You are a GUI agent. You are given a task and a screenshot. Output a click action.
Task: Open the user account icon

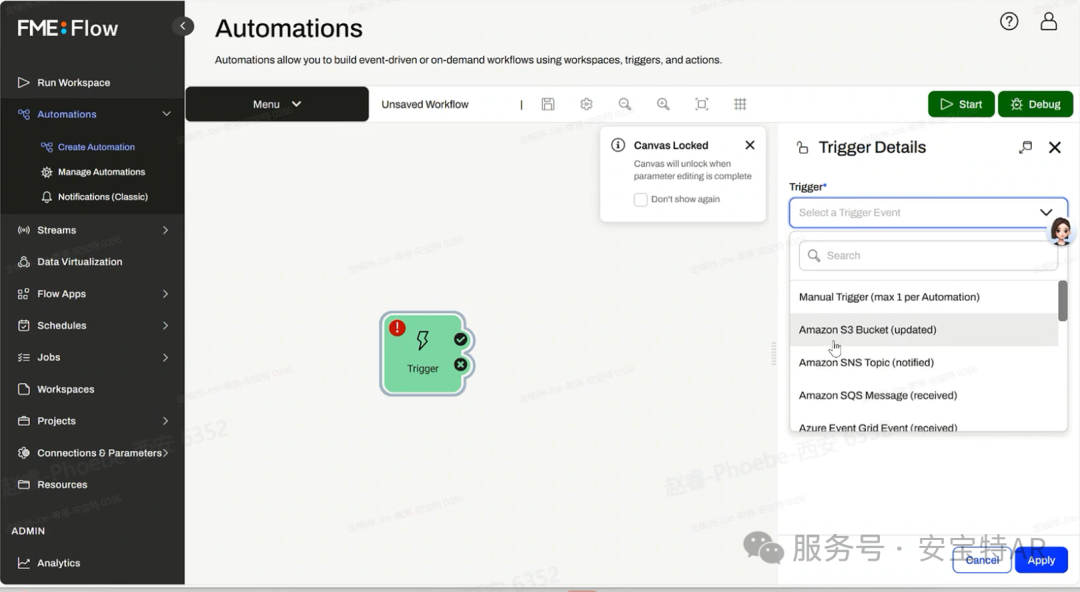tap(1048, 21)
